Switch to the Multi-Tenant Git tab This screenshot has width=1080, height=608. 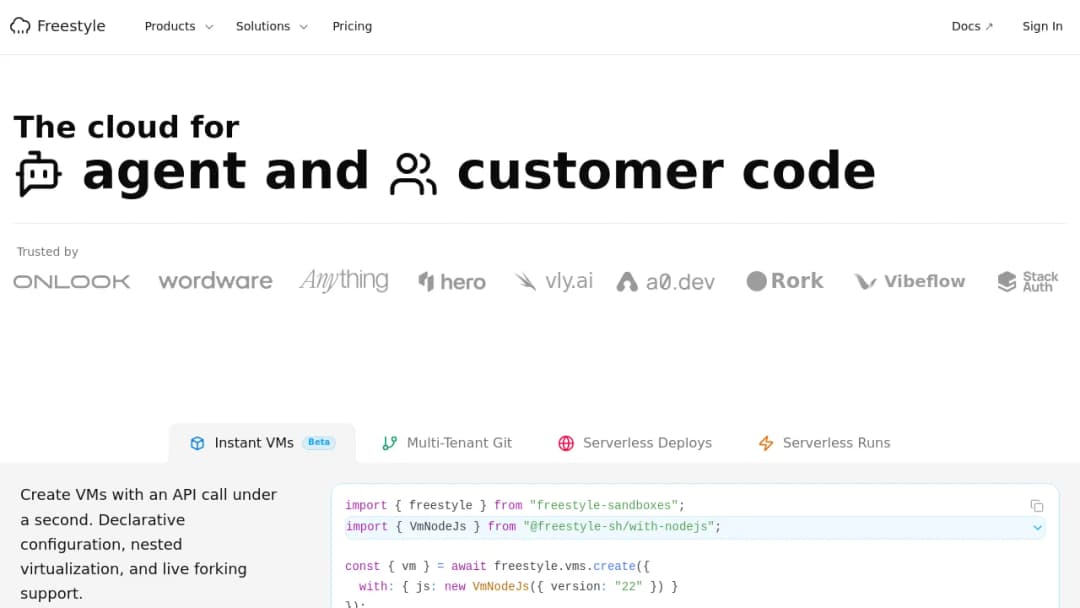(x=447, y=443)
